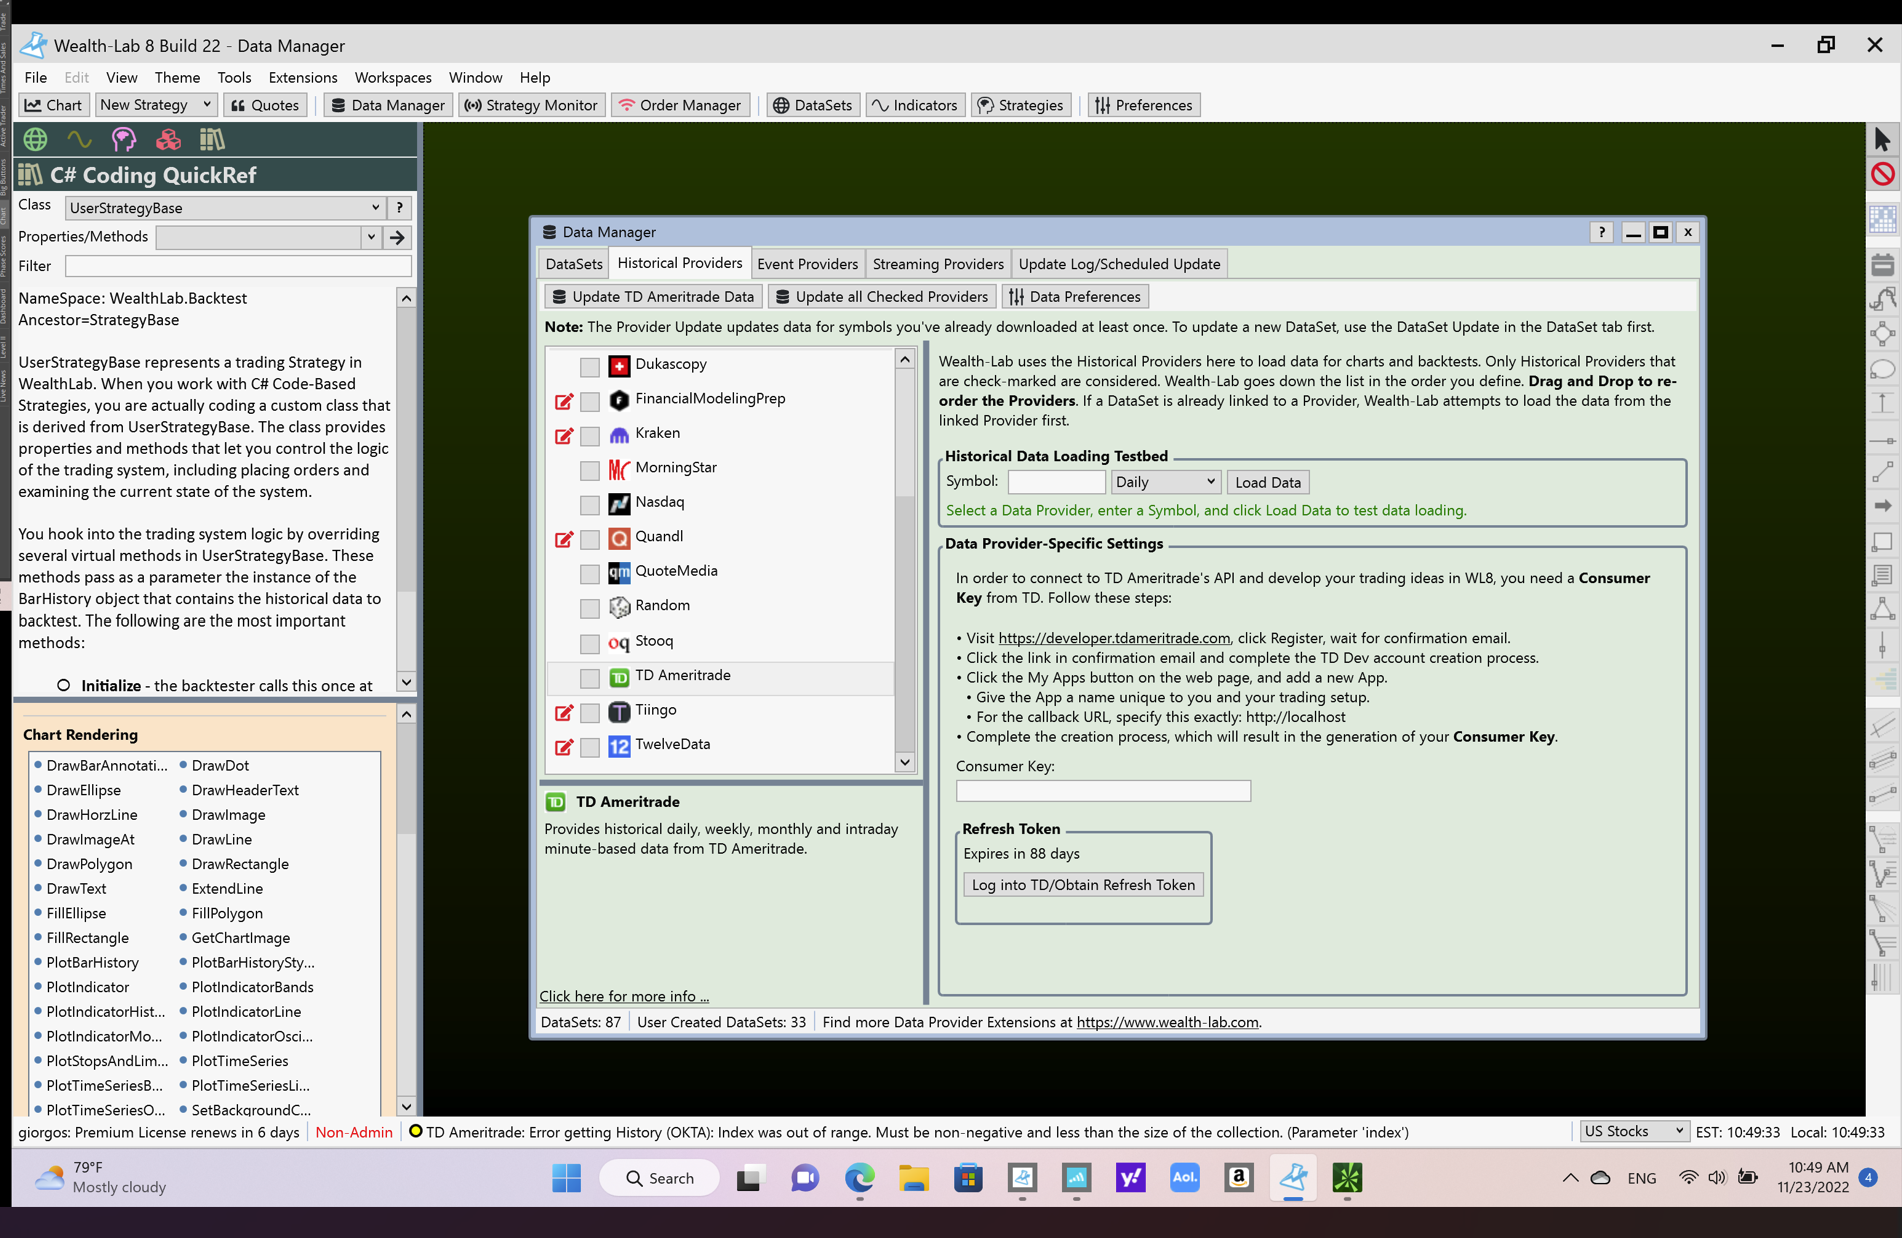1902x1238 pixels.
Task: Click the pink head strategies icon
Action: tap(123, 139)
